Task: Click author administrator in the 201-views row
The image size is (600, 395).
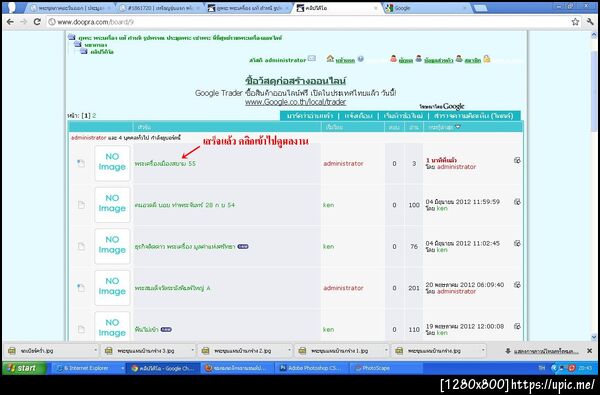Action: click(x=343, y=288)
